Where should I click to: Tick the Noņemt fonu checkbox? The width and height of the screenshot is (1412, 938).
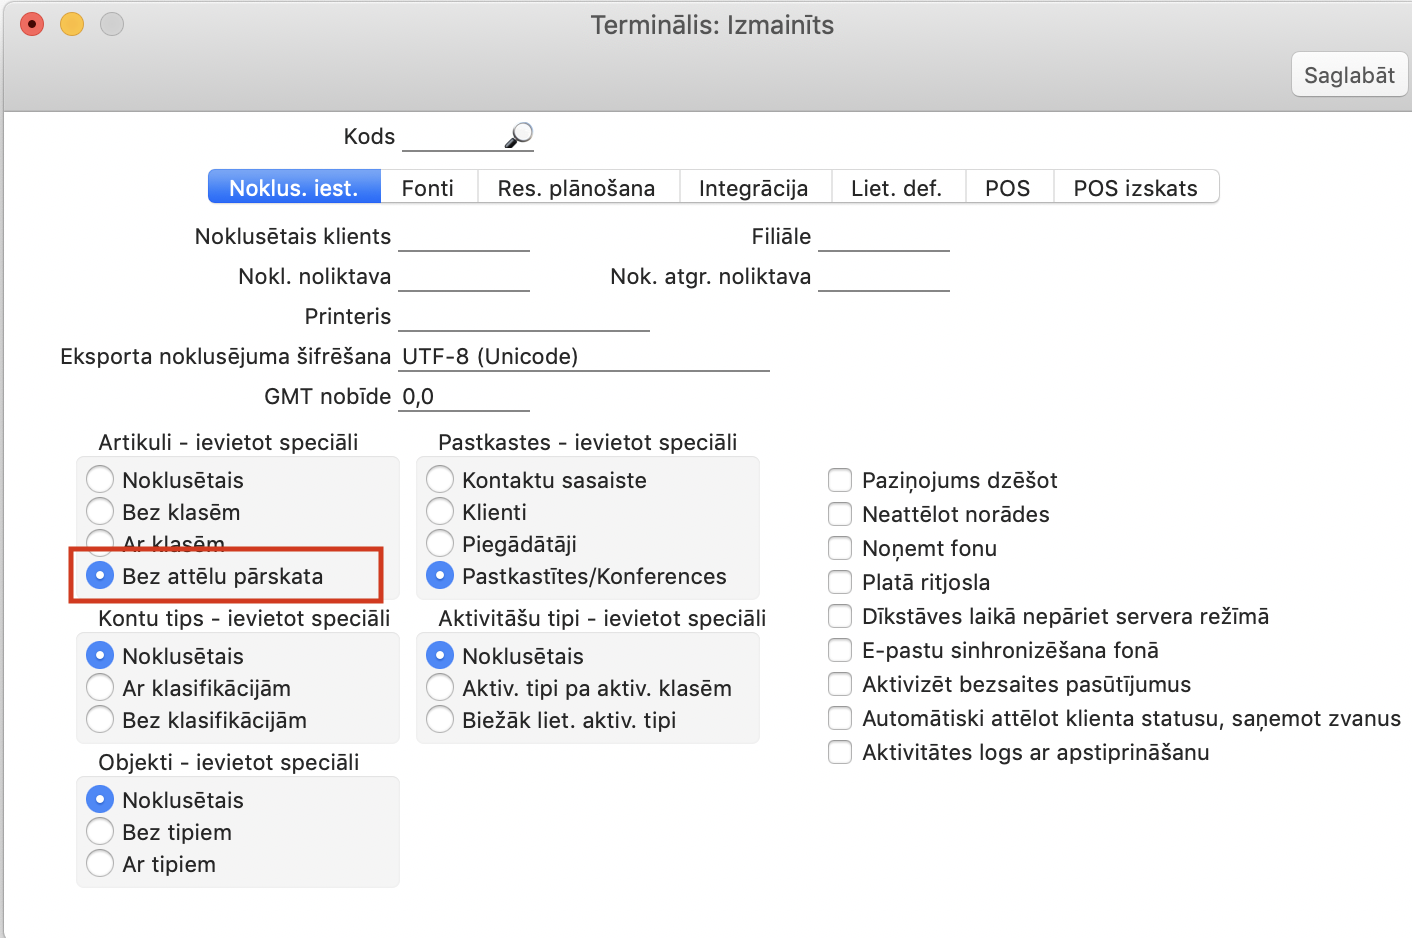[x=840, y=548]
